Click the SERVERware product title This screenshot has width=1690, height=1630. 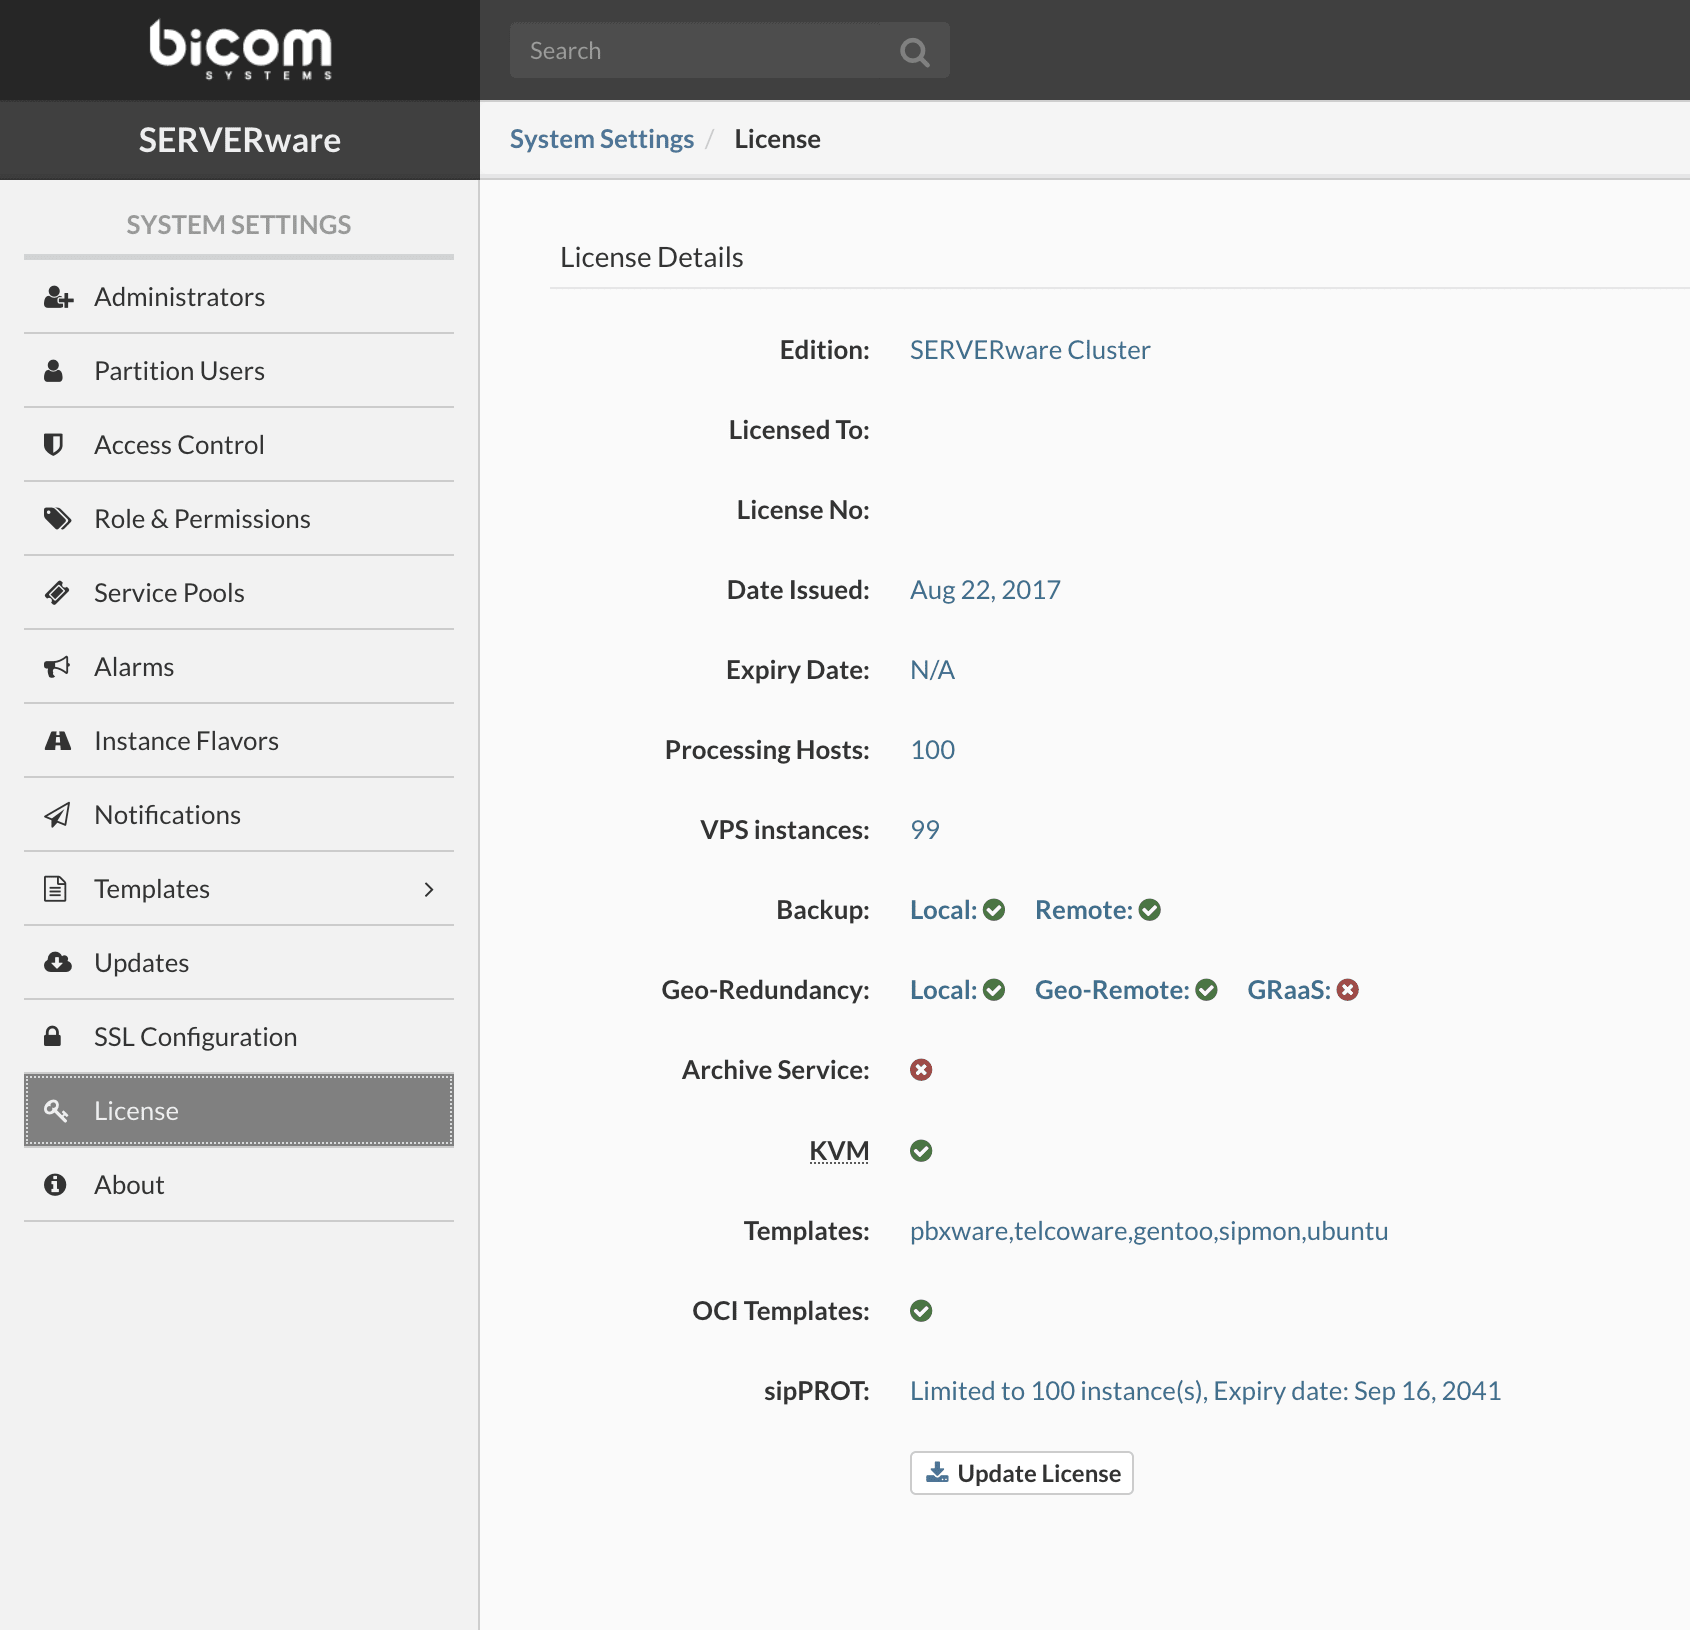click(x=240, y=140)
